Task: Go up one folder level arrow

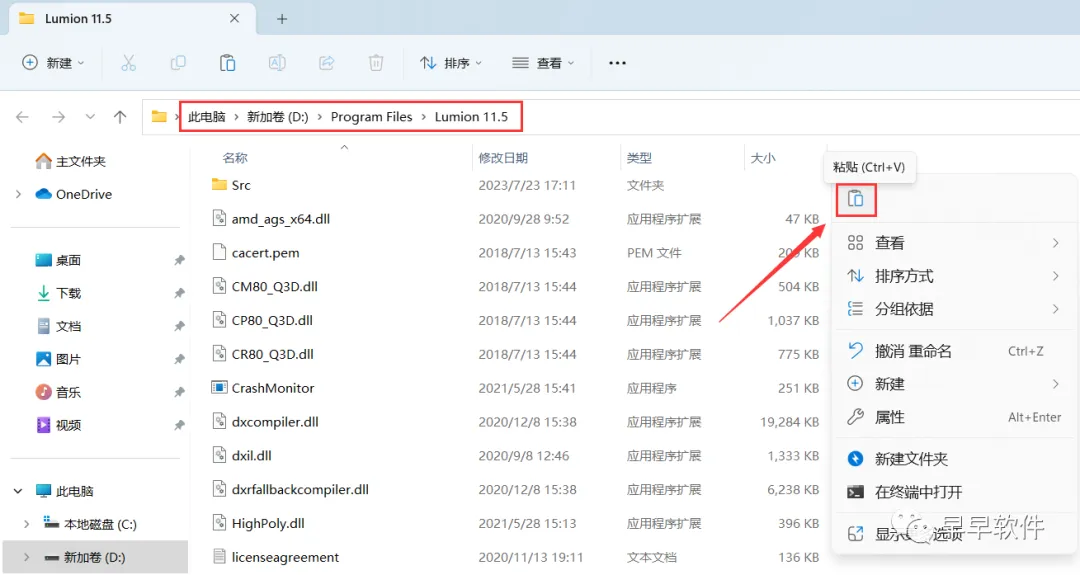Action: pos(120,117)
